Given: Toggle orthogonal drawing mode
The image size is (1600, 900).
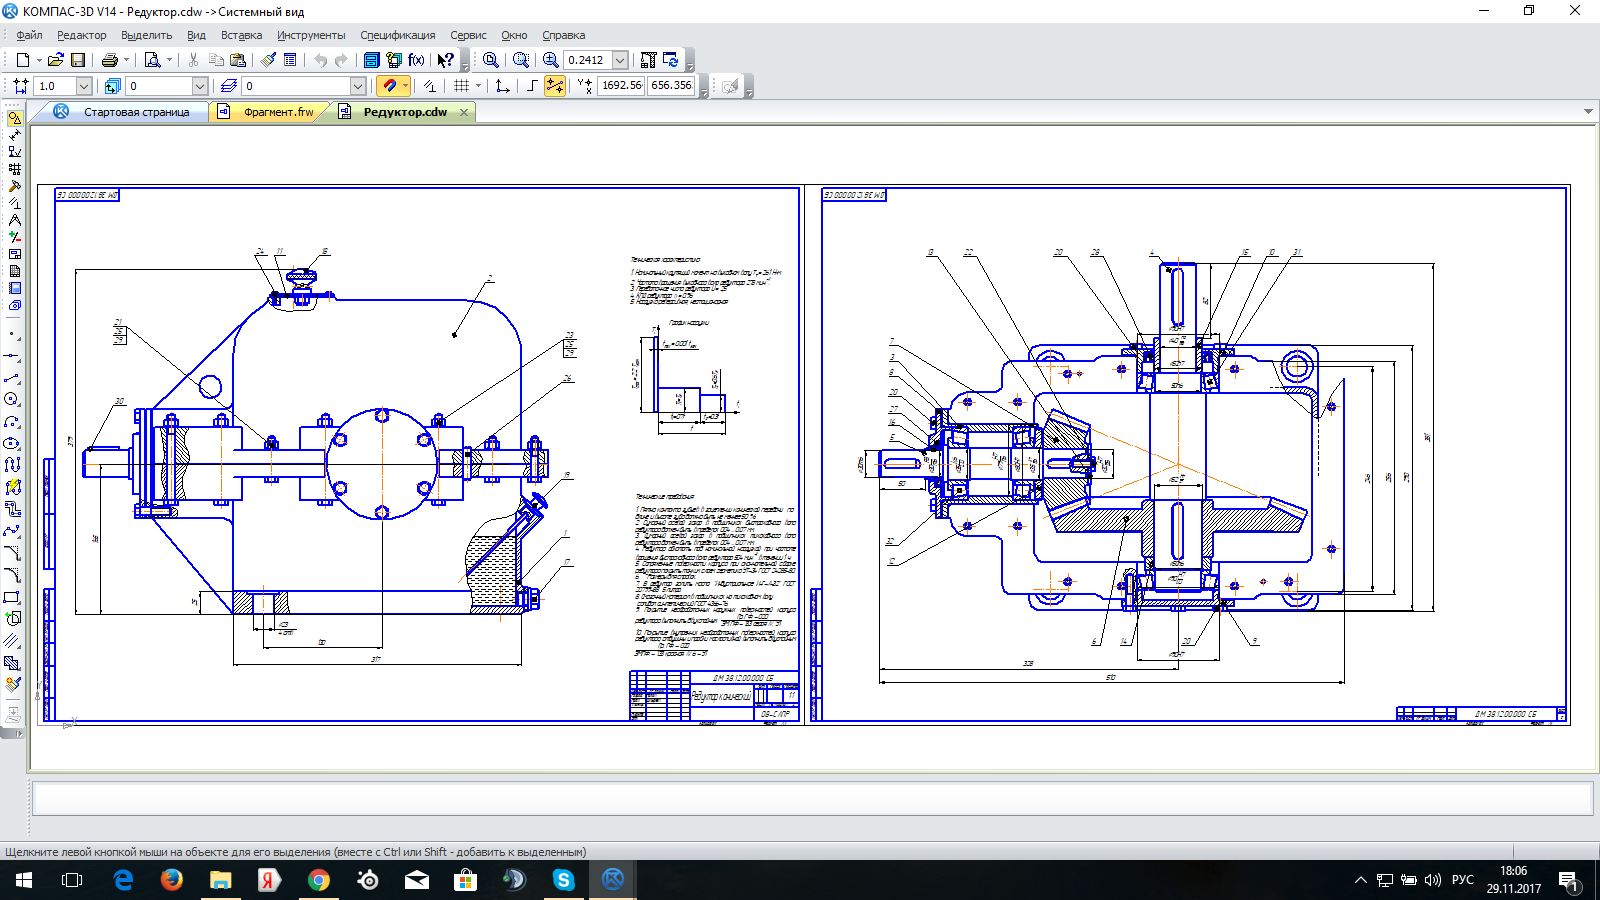Looking at the screenshot, I should tap(531, 86).
